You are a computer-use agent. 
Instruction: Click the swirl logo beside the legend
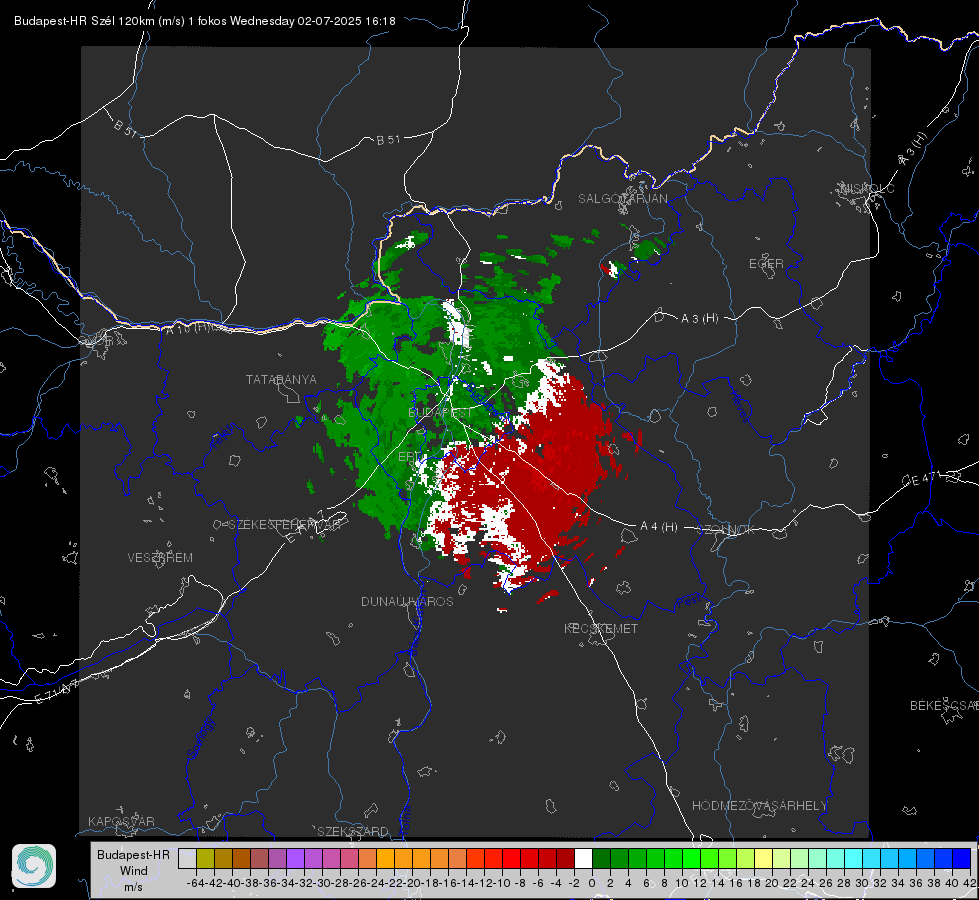(x=34, y=866)
